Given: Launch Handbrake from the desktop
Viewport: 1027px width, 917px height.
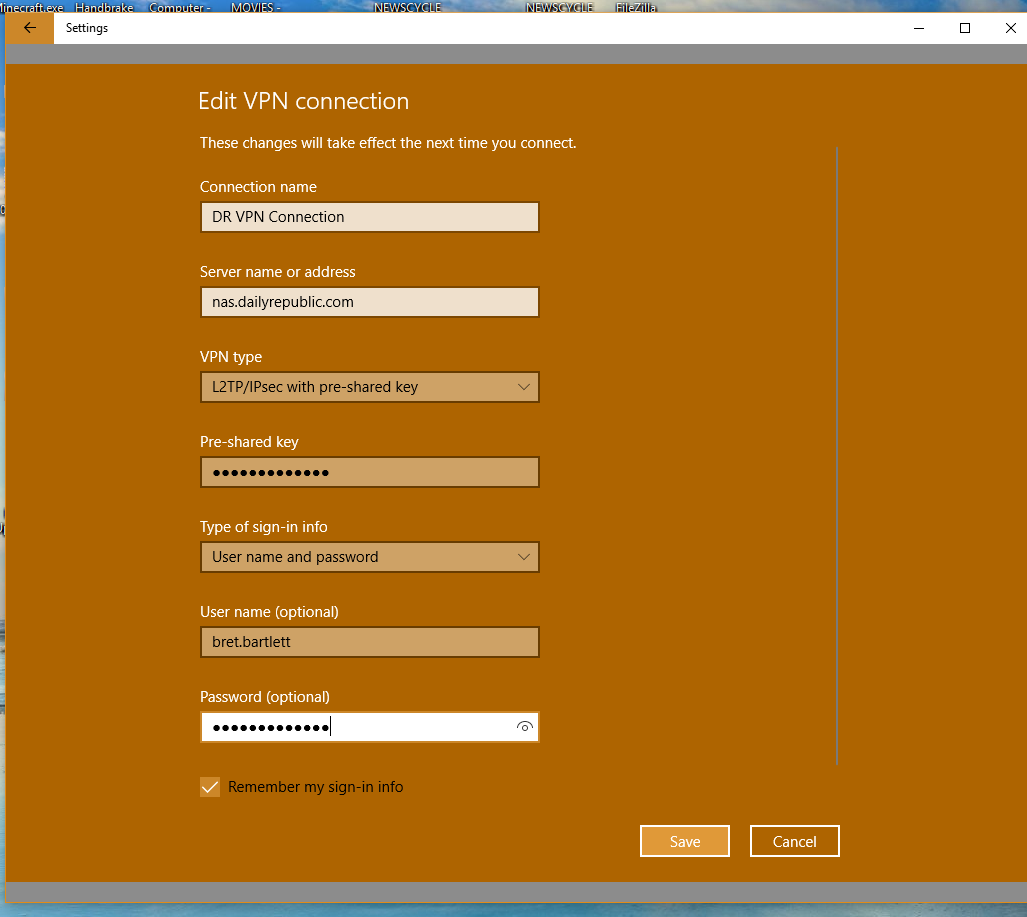Looking at the screenshot, I should point(103,7).
